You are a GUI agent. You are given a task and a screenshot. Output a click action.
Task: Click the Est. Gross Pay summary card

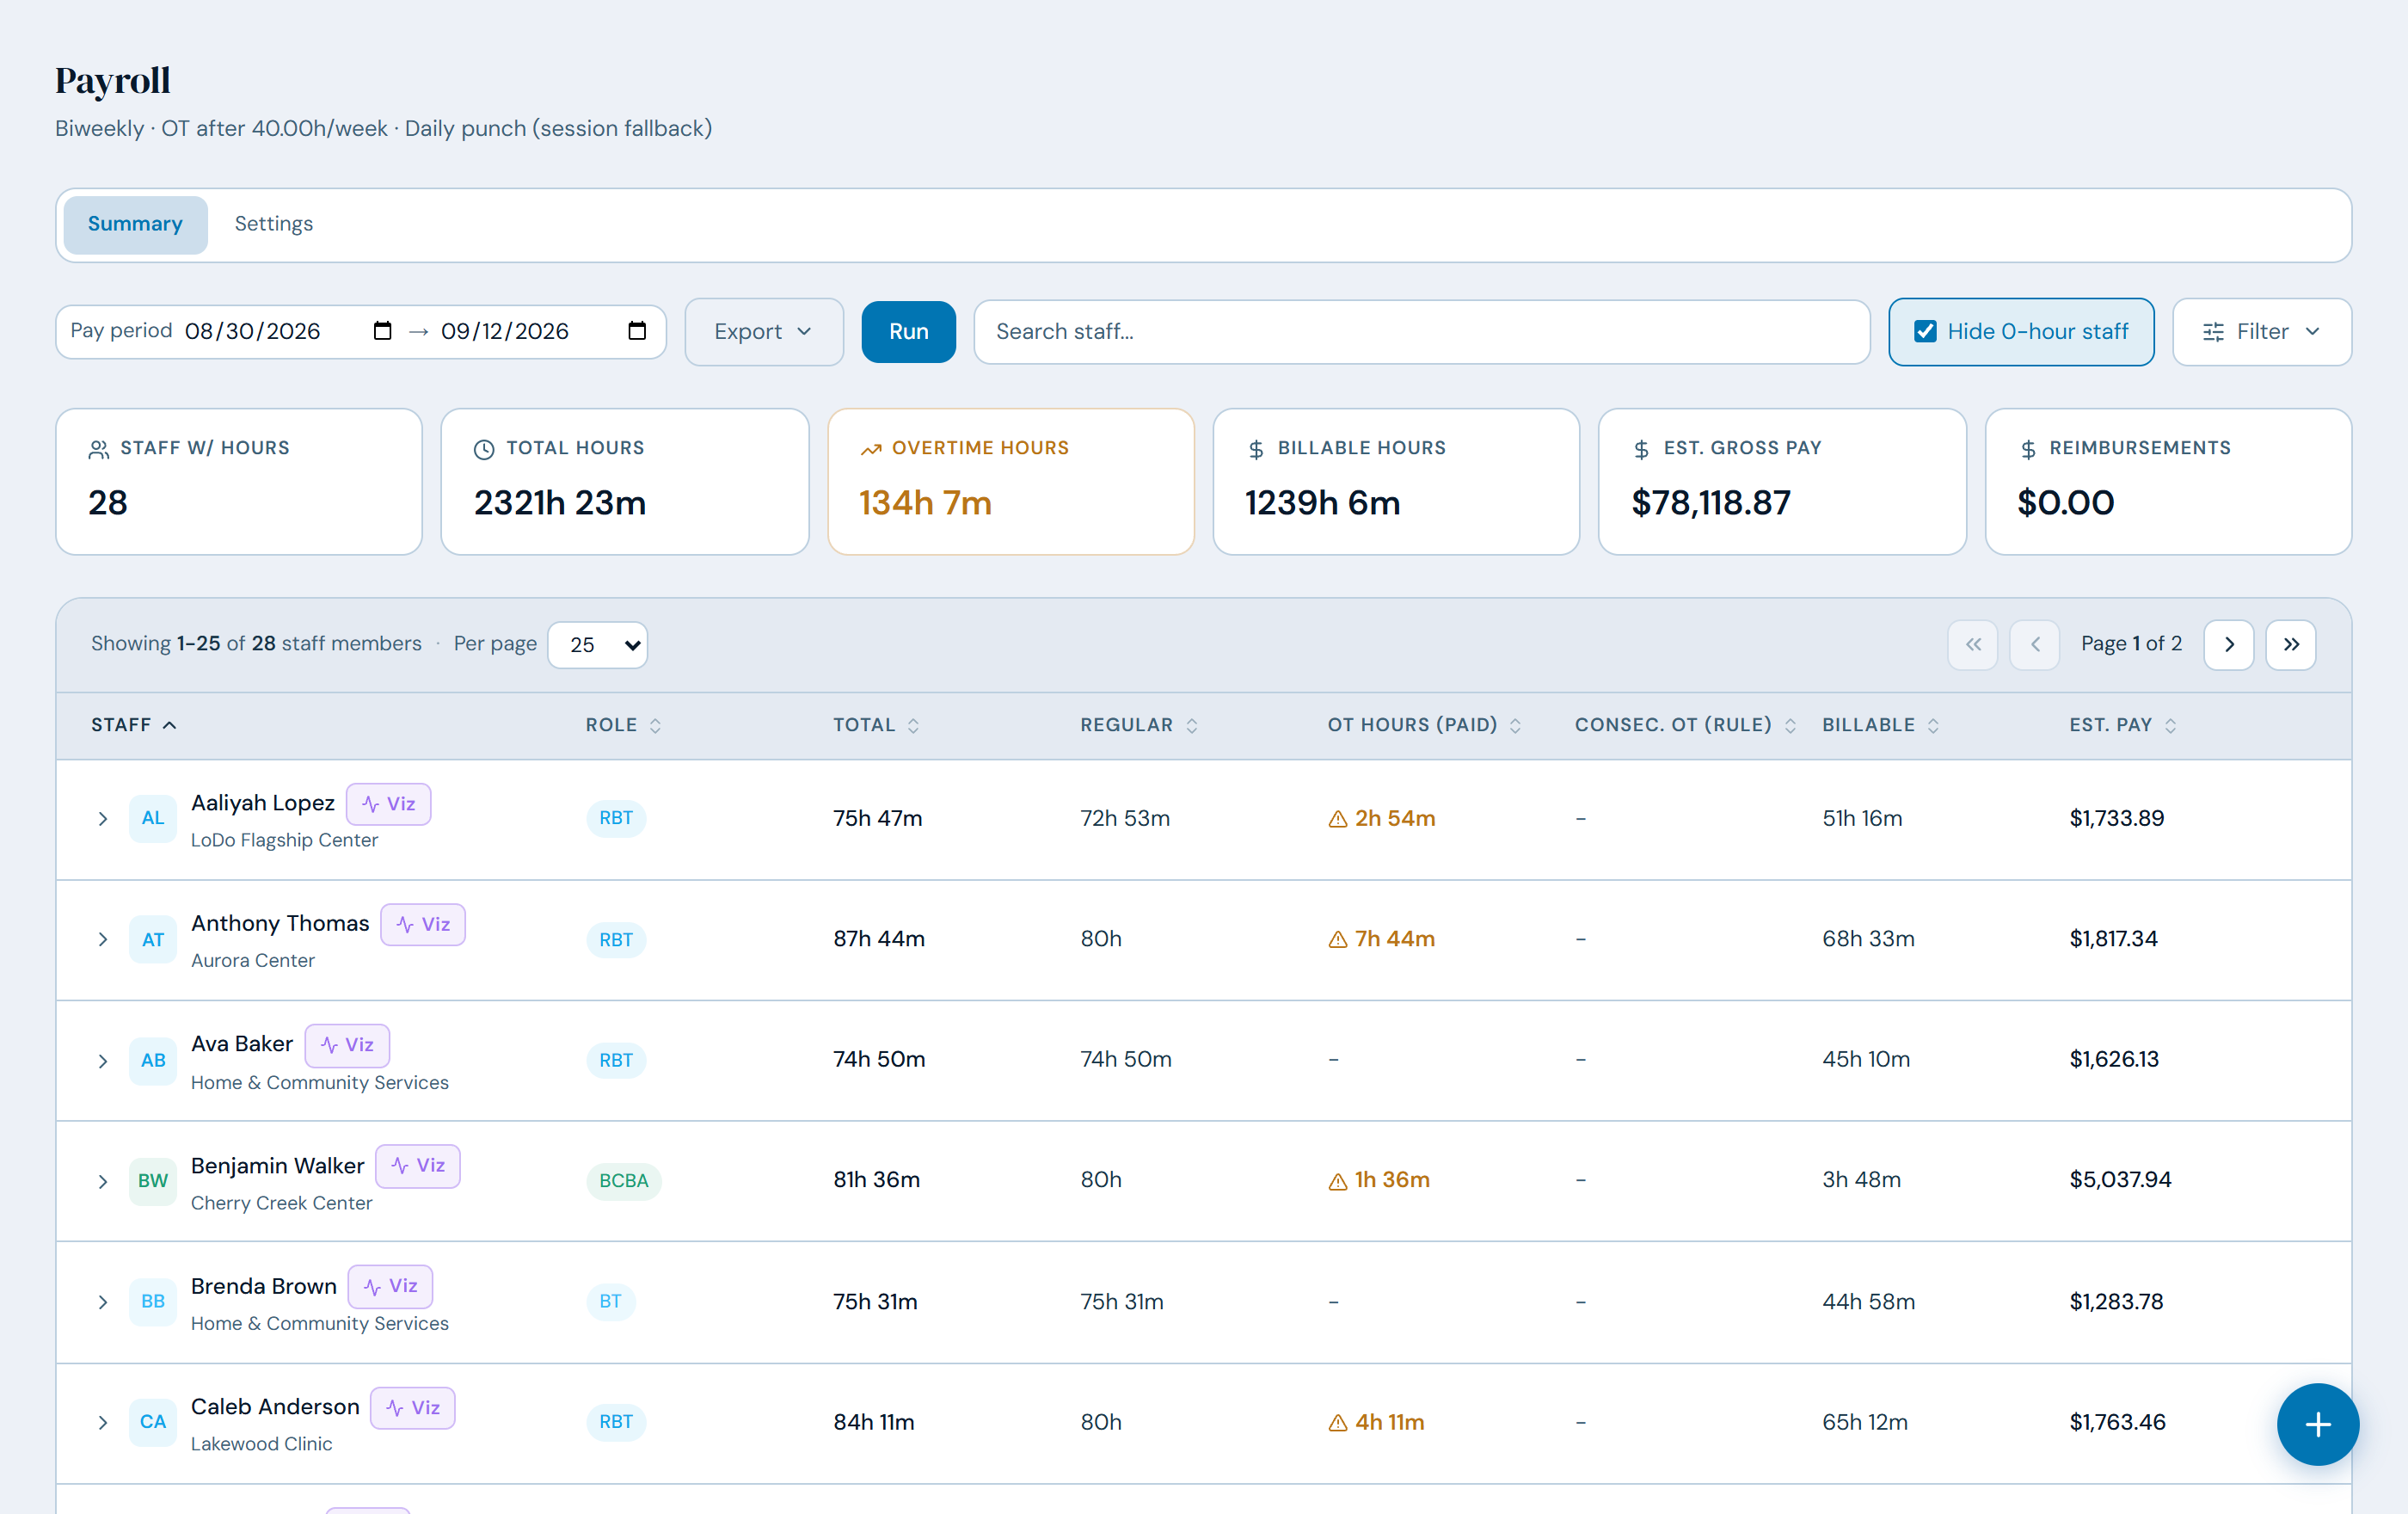tap(1781, 481)
